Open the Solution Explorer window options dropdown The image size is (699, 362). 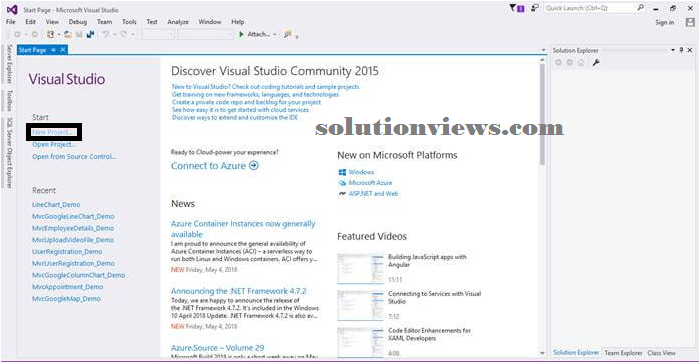click(x=673, y=50)
